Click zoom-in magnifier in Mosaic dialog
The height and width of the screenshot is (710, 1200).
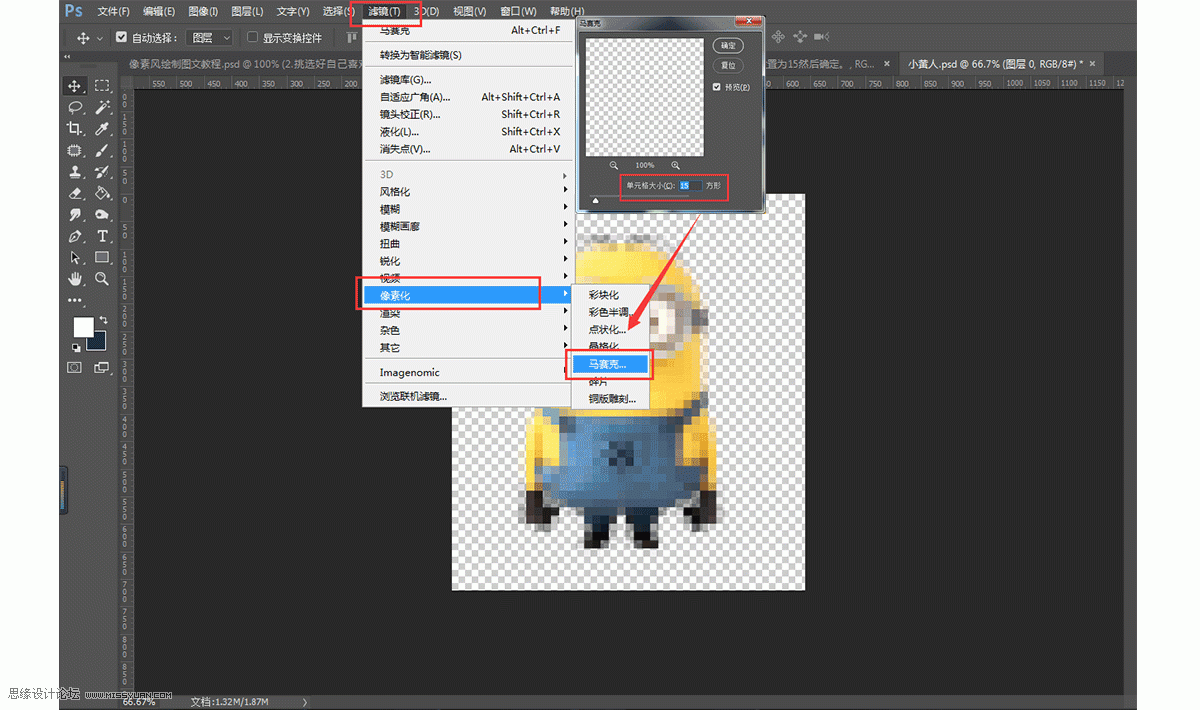pyautogui.click(x=676, y=165)
